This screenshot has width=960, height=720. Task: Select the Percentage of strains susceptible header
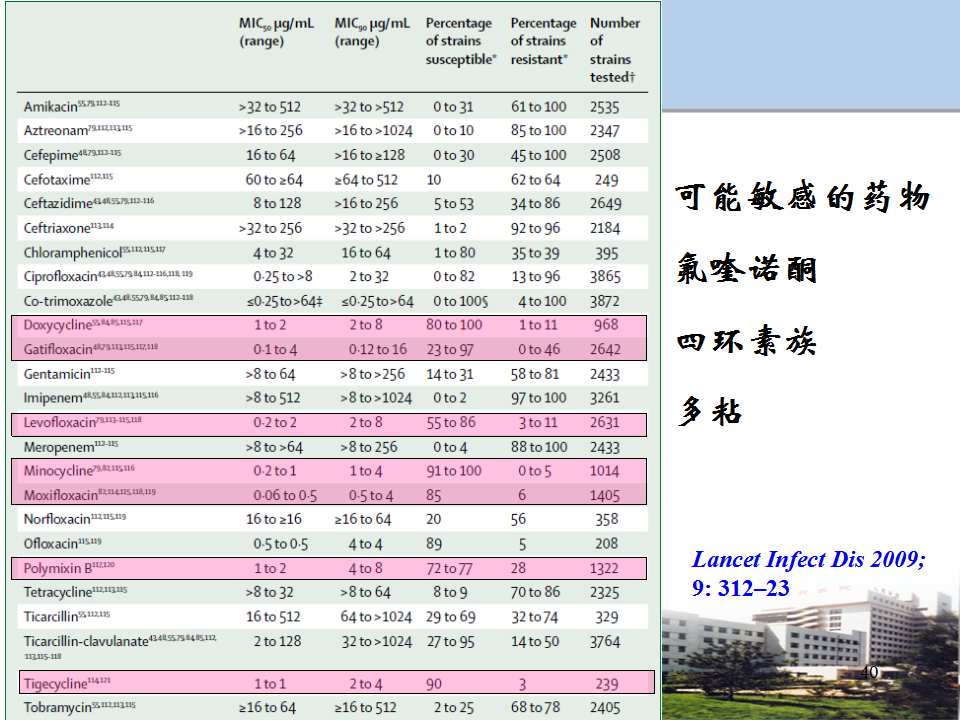461,41
